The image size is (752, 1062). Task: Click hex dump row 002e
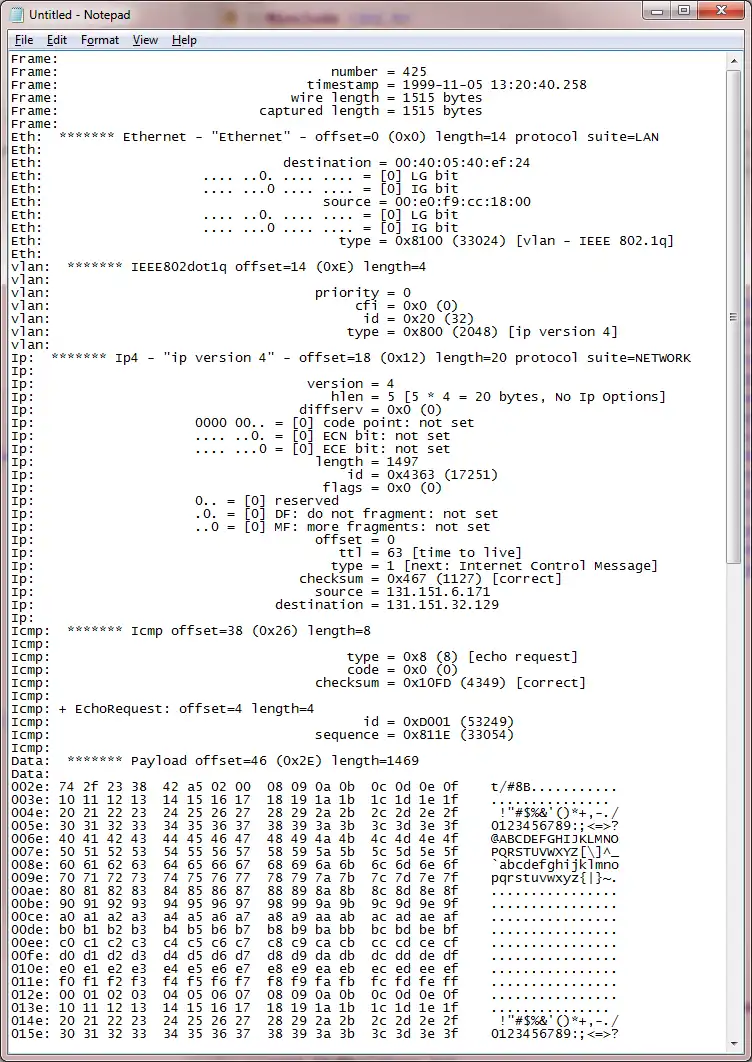point(315,787)
